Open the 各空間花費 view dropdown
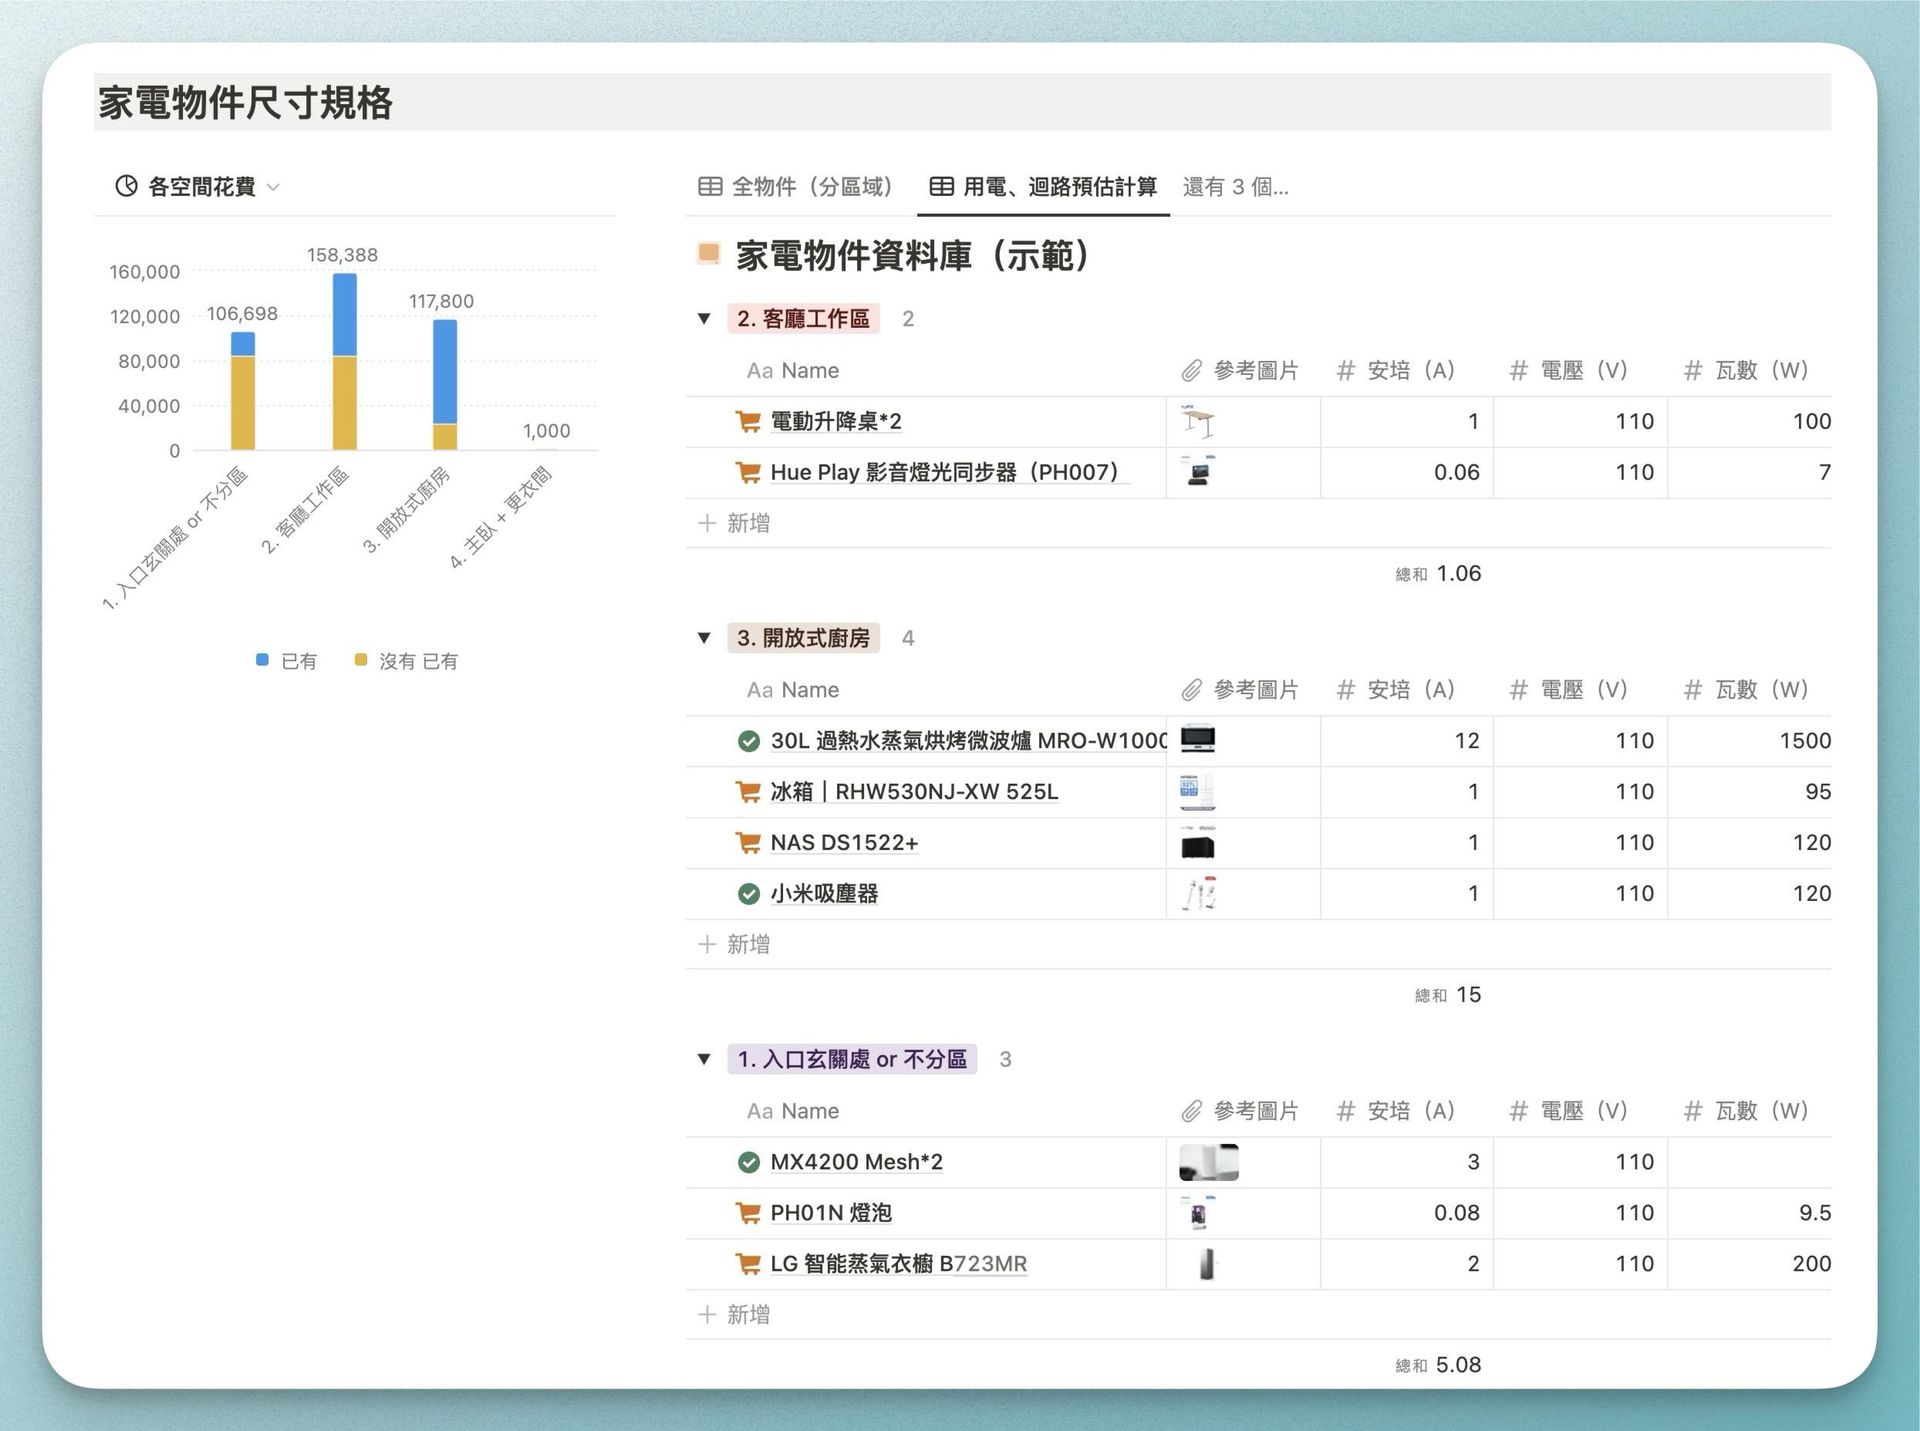Viewport: 1920px width, 1431px height. (273, 187)
